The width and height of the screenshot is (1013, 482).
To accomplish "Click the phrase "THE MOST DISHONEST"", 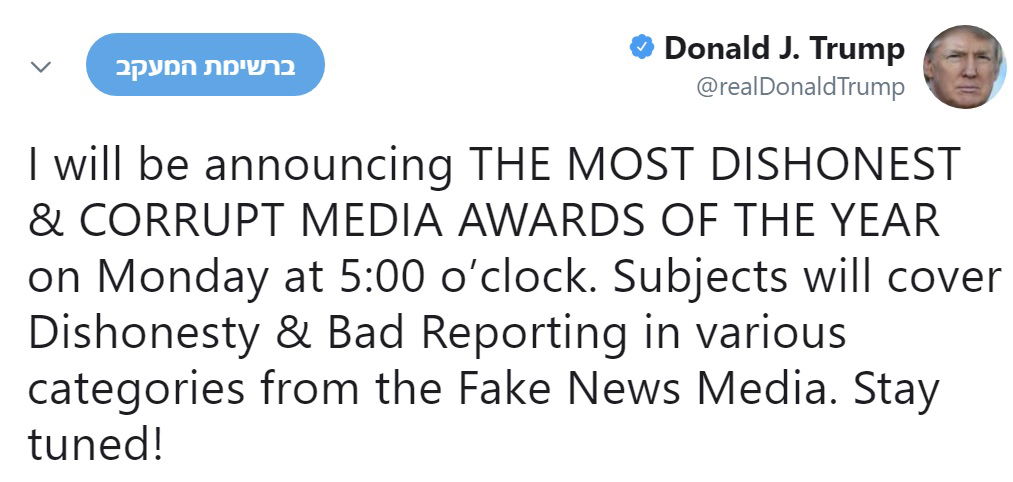I will pos(716,165).
